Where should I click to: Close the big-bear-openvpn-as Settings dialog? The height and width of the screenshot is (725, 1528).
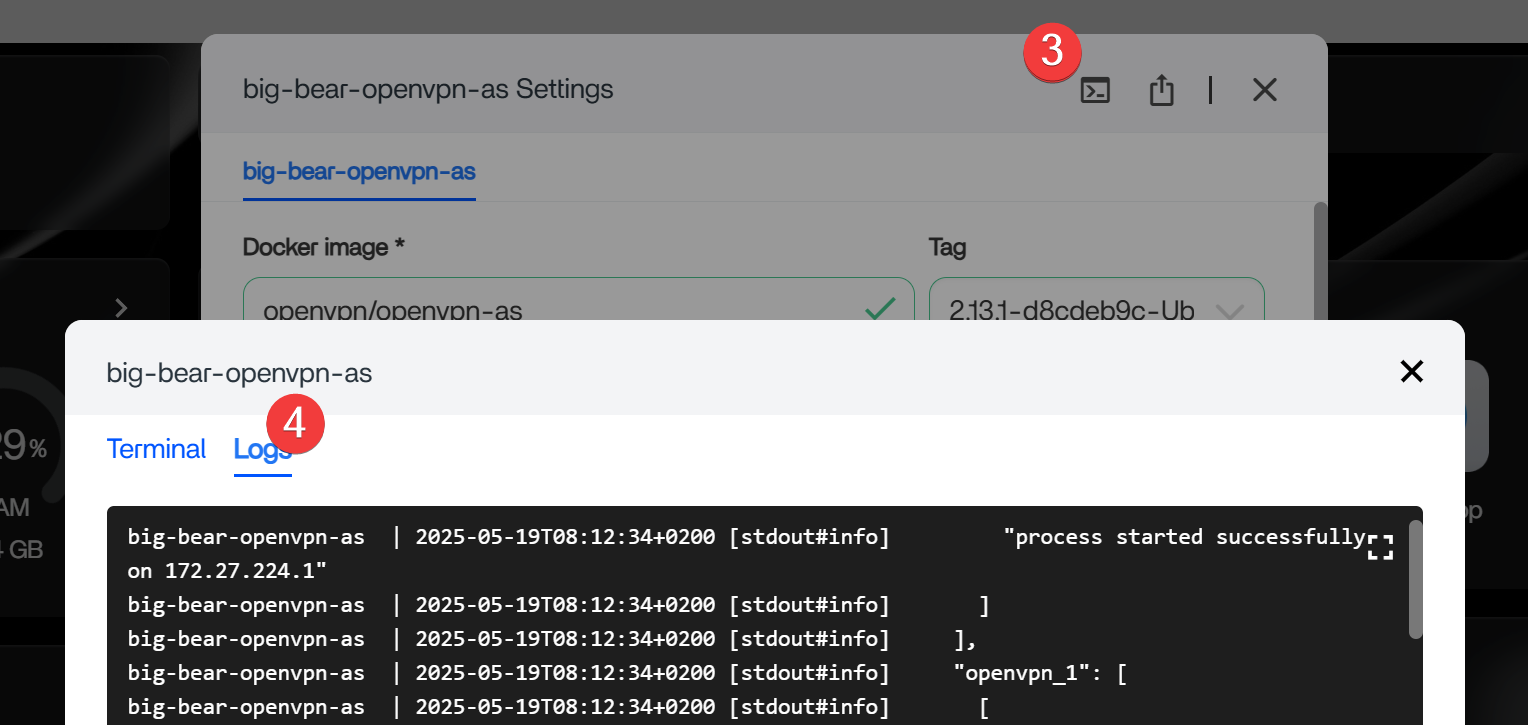coord(1265,90)
